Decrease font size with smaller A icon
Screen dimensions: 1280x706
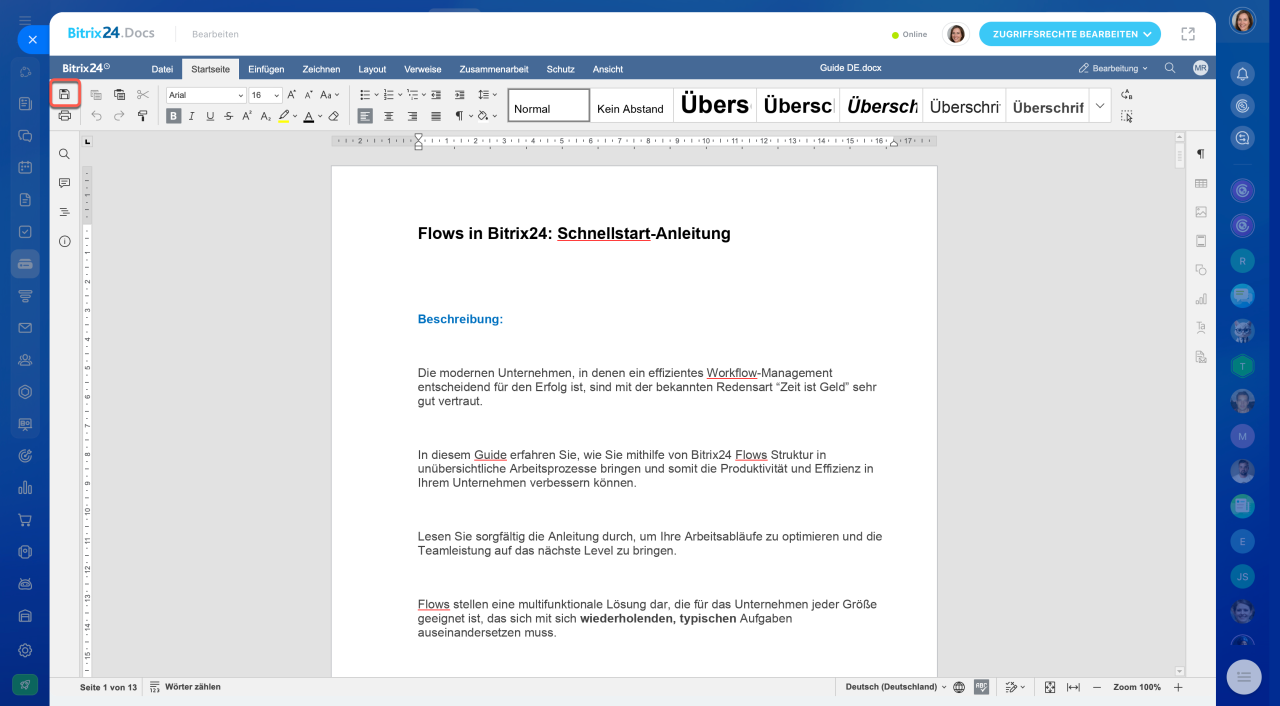click(x=308, y=95)
